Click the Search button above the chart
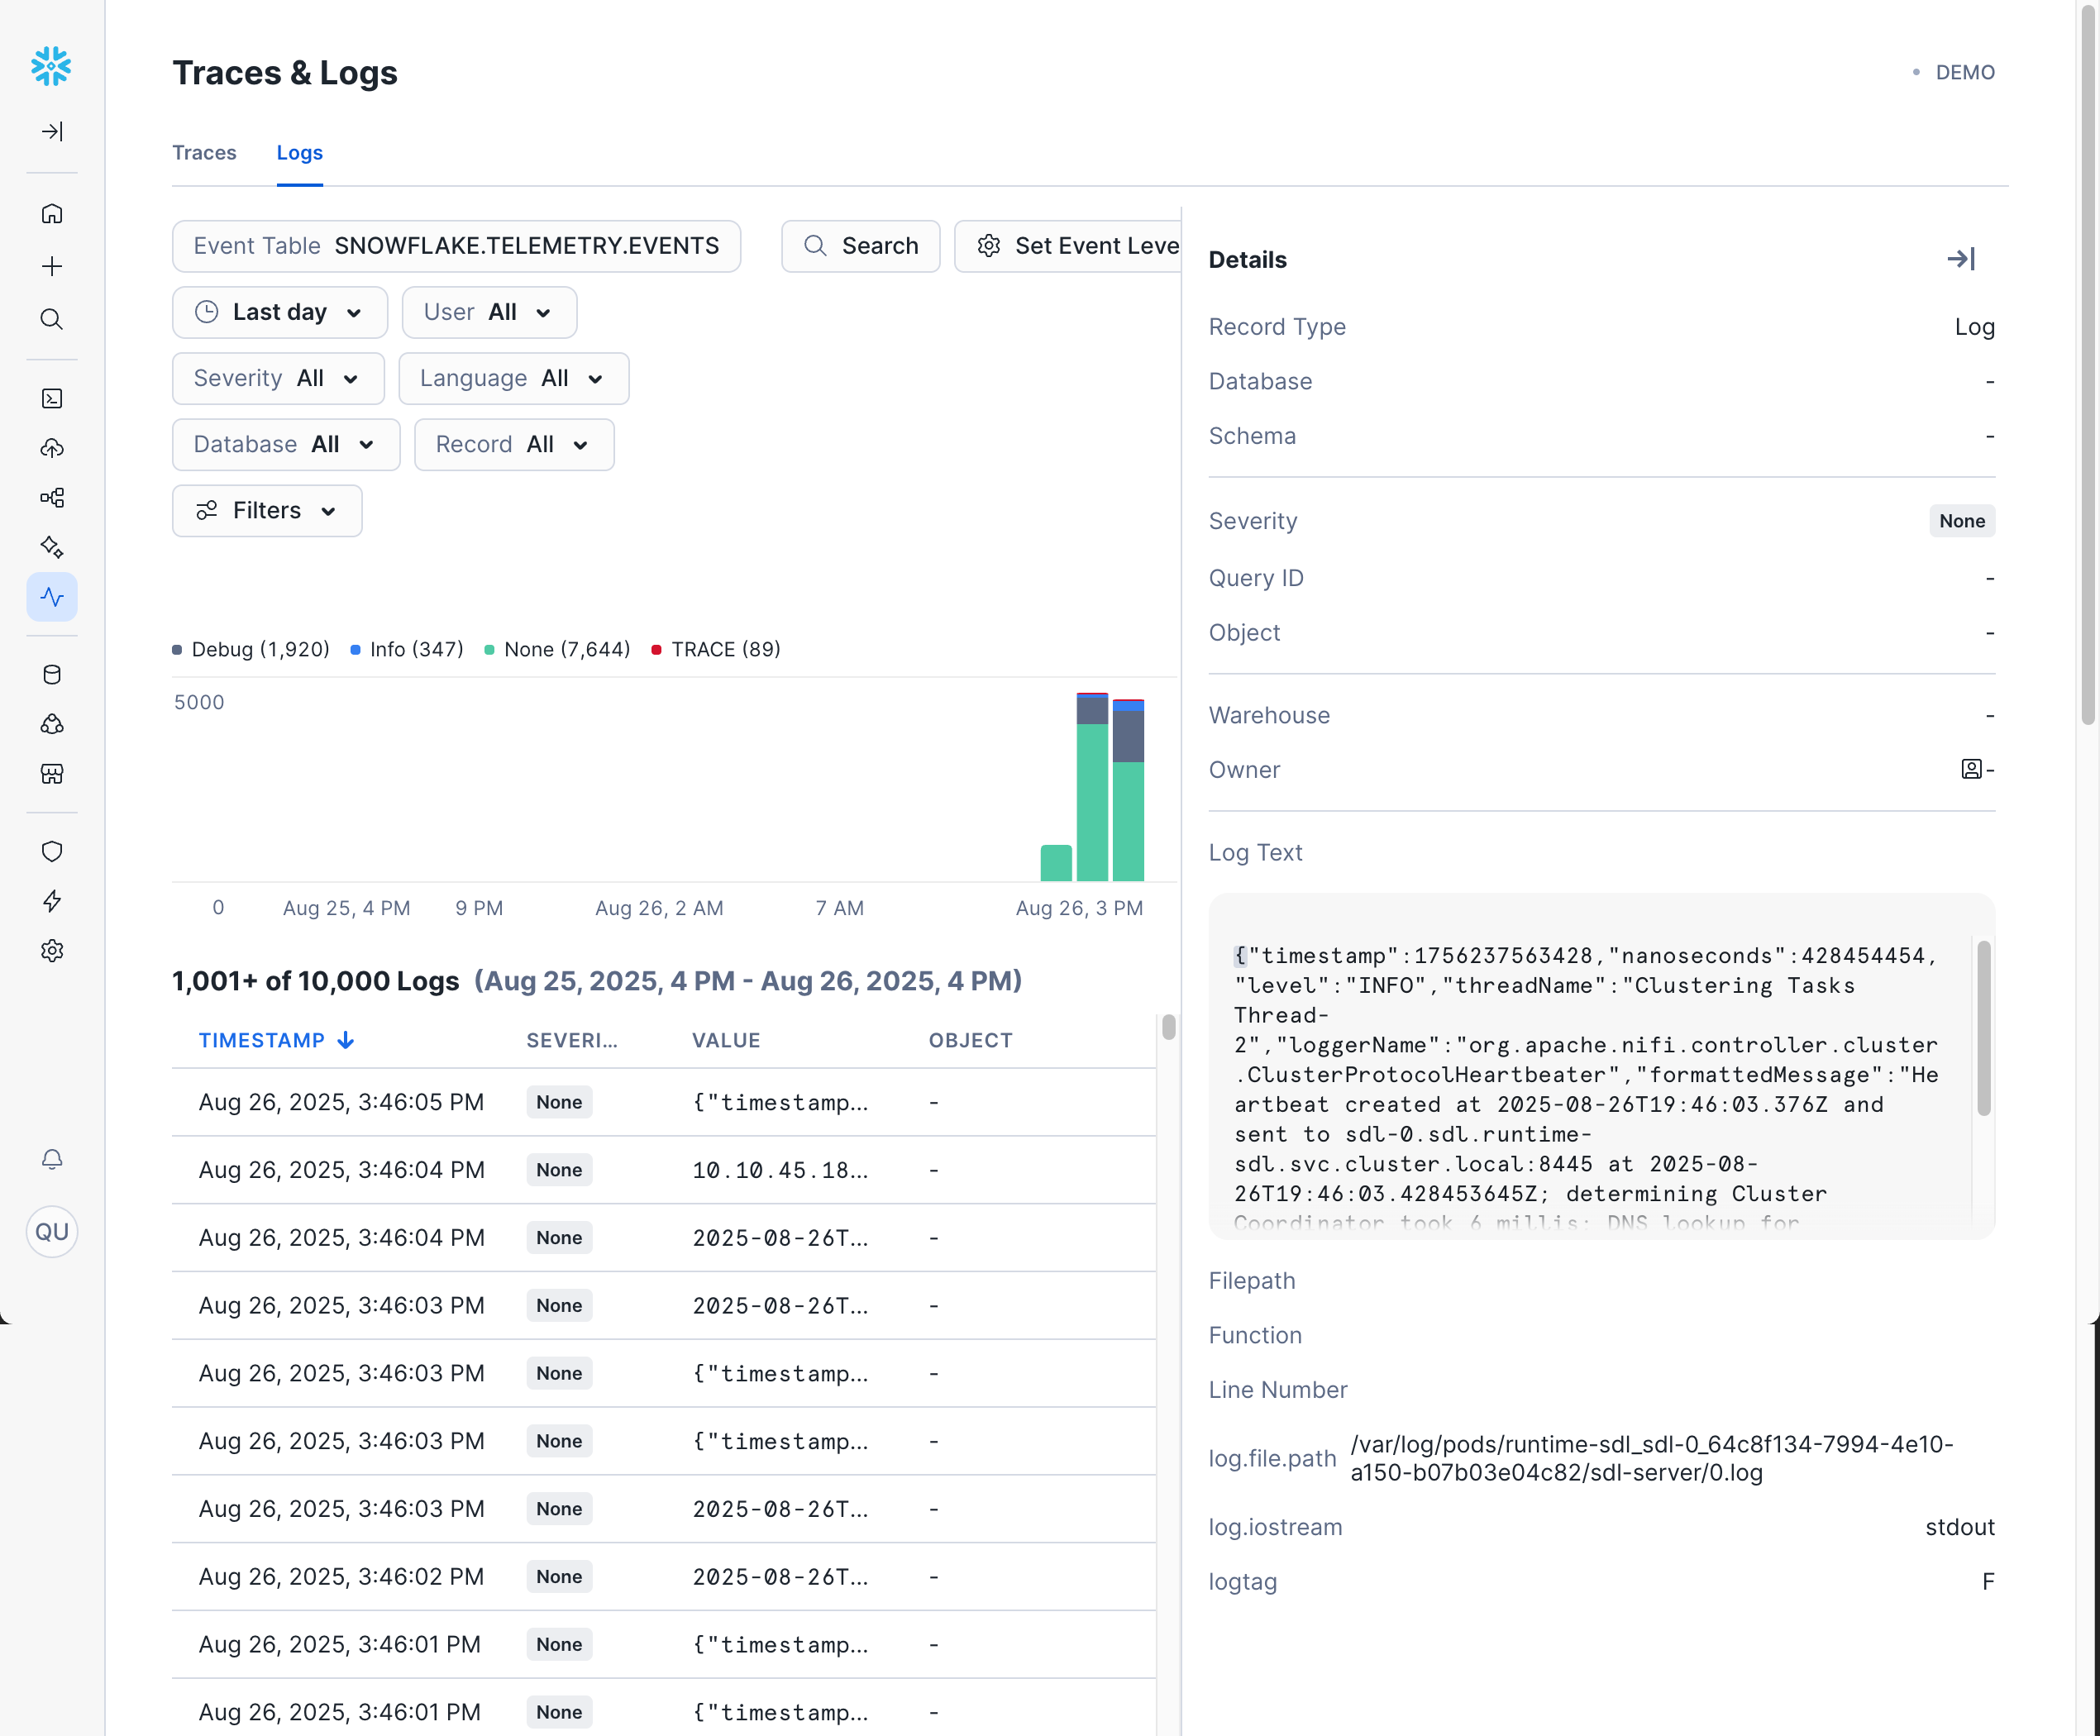The width and height of the screenshot is (2100, 1736). (x=860, y=245)
